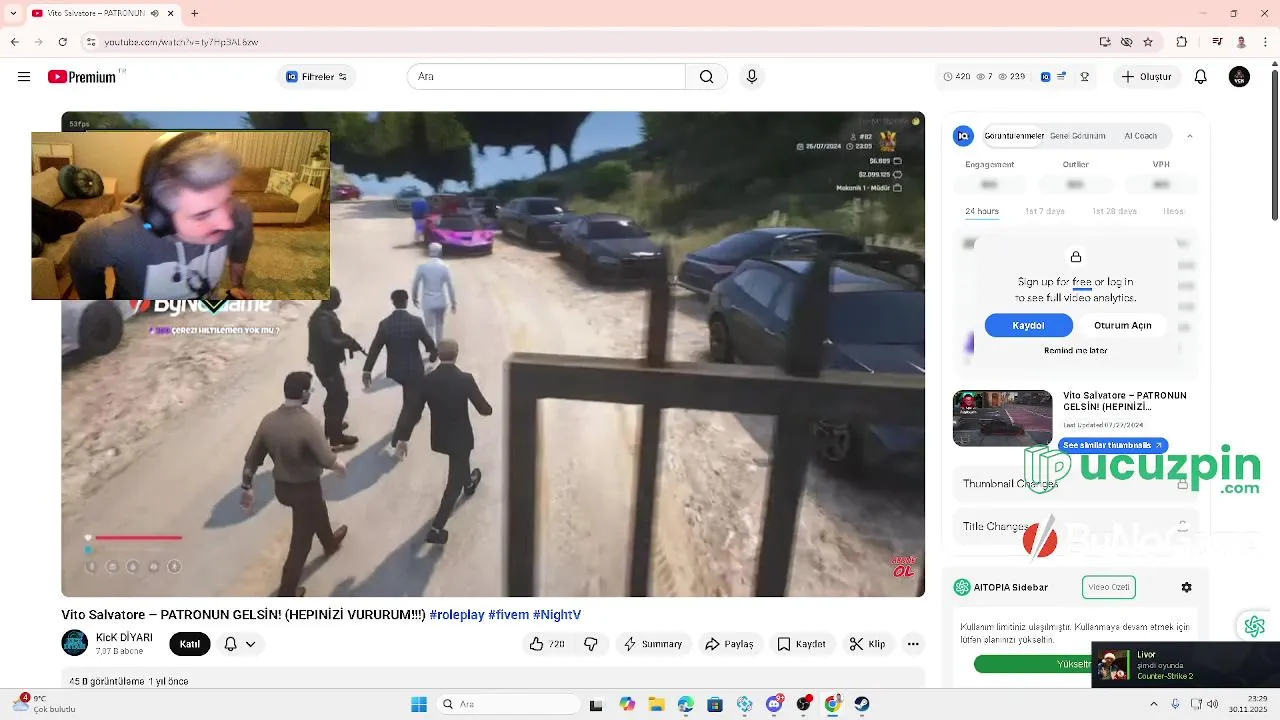1280x720 pixels.
Task: Select the 1st 7 days tab
Action: (x=1044, y=211)
